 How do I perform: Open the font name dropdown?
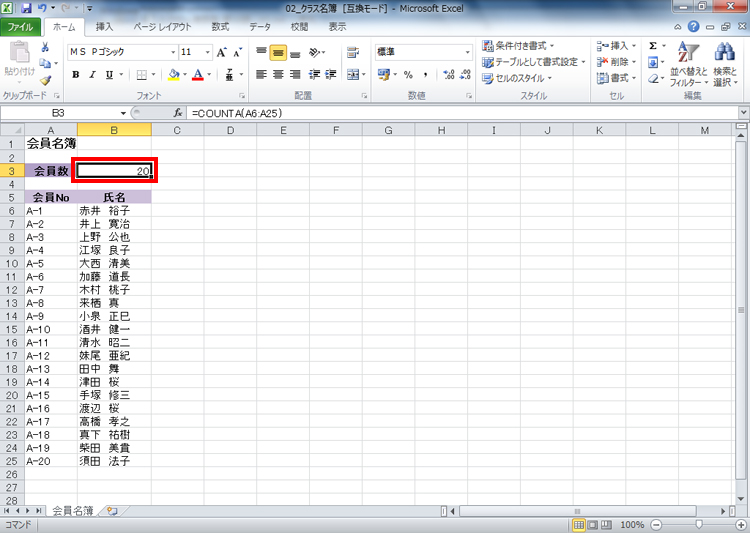(173, 52)
